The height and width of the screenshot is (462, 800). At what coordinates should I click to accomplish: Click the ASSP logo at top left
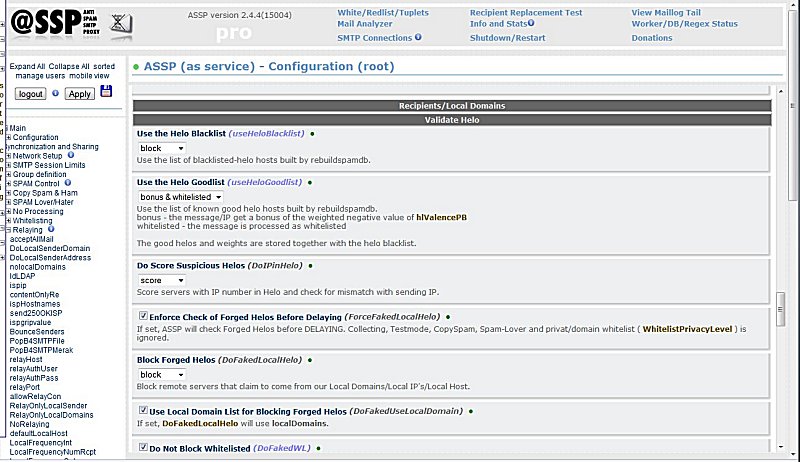(55, 23)
